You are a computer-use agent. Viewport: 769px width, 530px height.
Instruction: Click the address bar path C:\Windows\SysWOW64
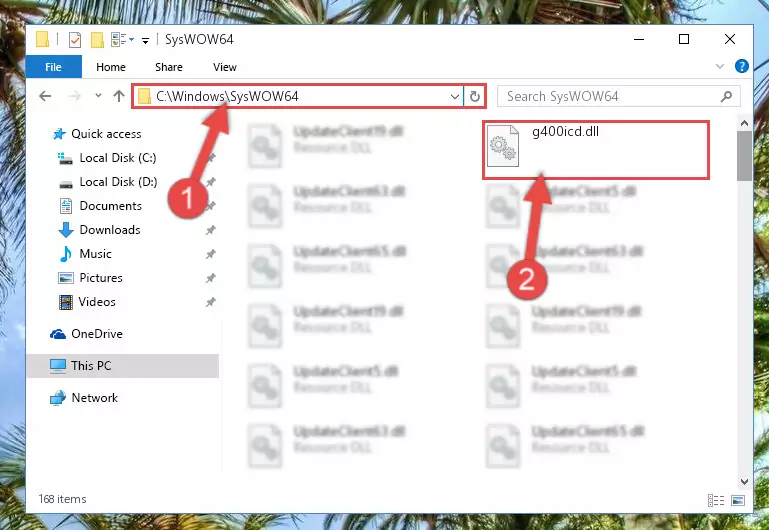tap(227, 96)
